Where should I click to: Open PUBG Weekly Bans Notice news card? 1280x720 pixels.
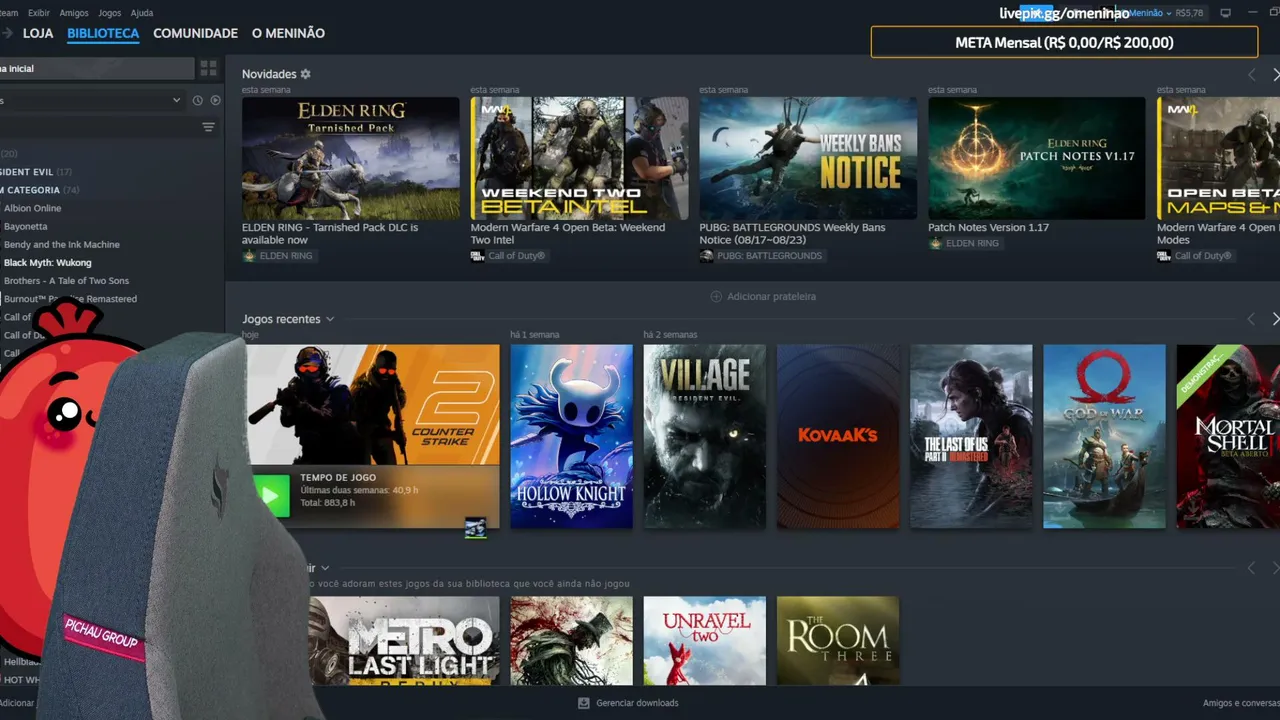point(808,158)
